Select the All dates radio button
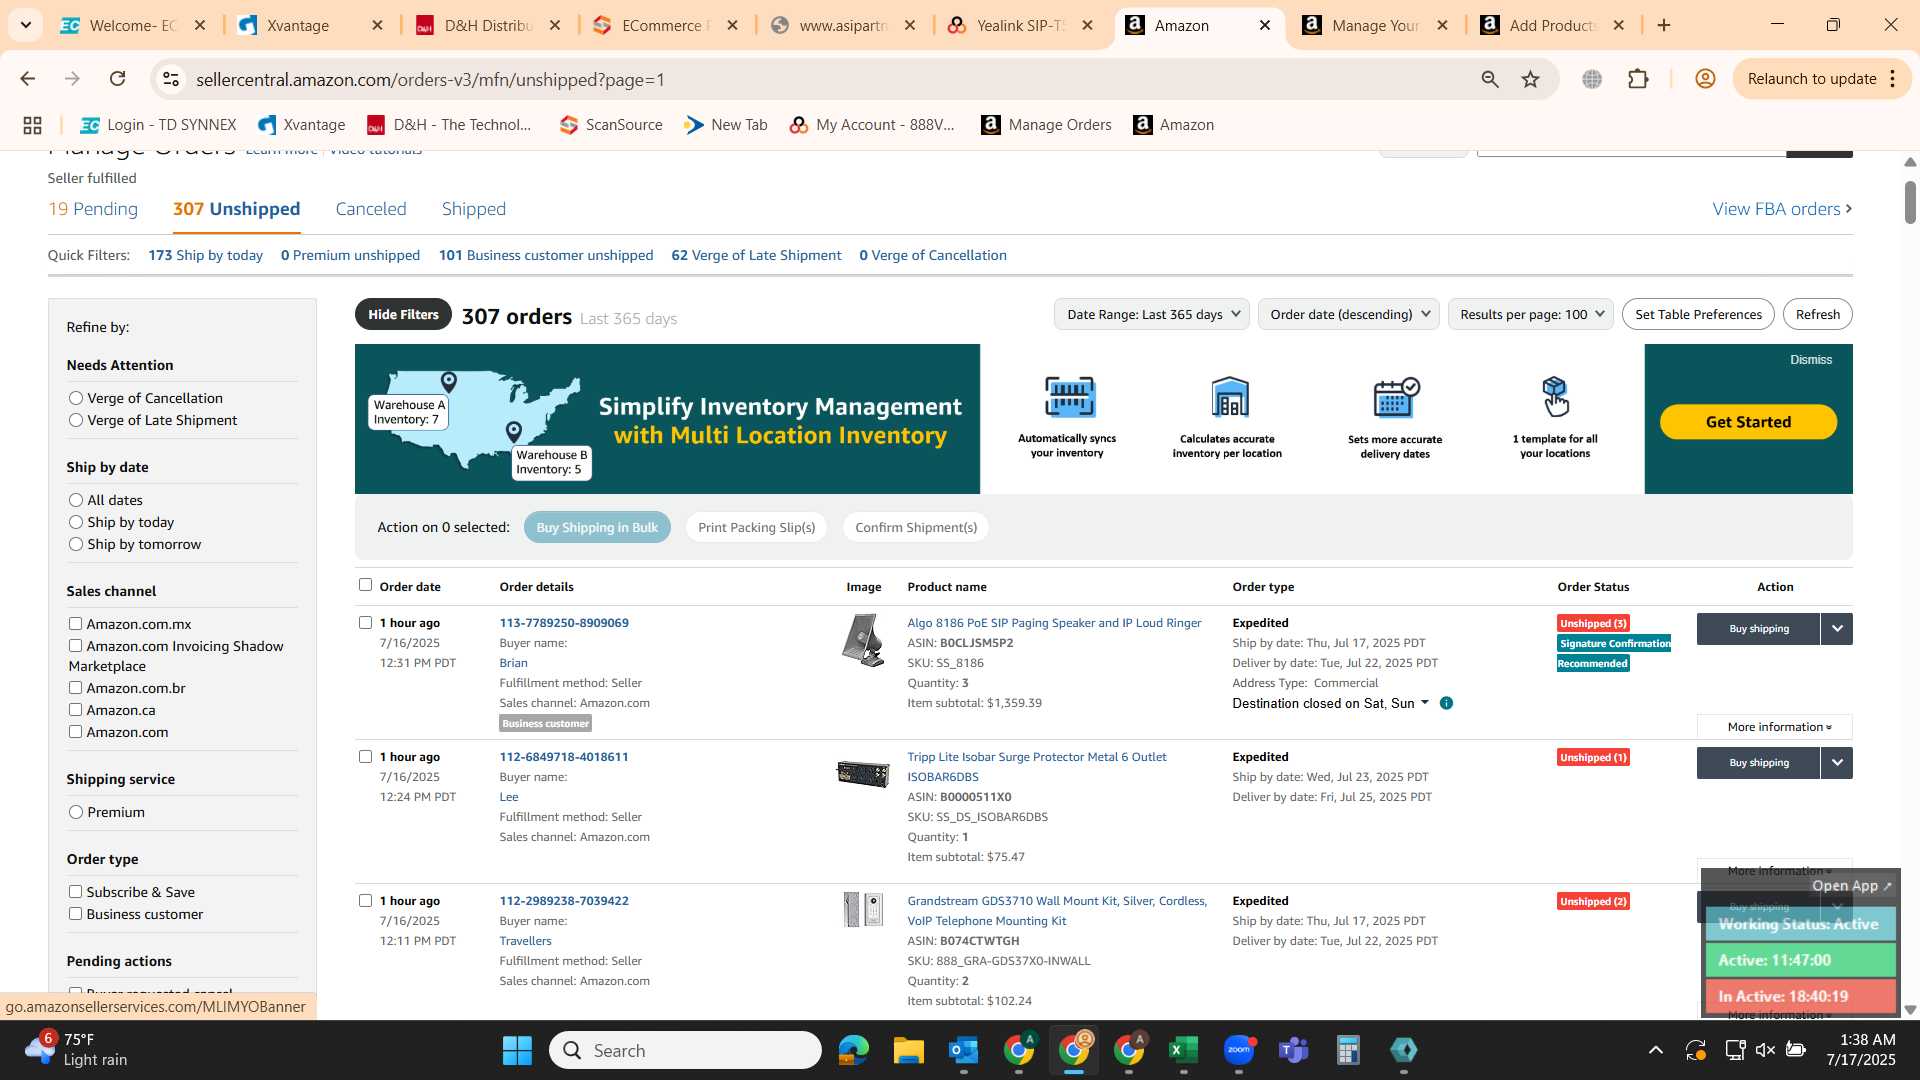Screen dimensions: 1920x1080 point(75,500)
